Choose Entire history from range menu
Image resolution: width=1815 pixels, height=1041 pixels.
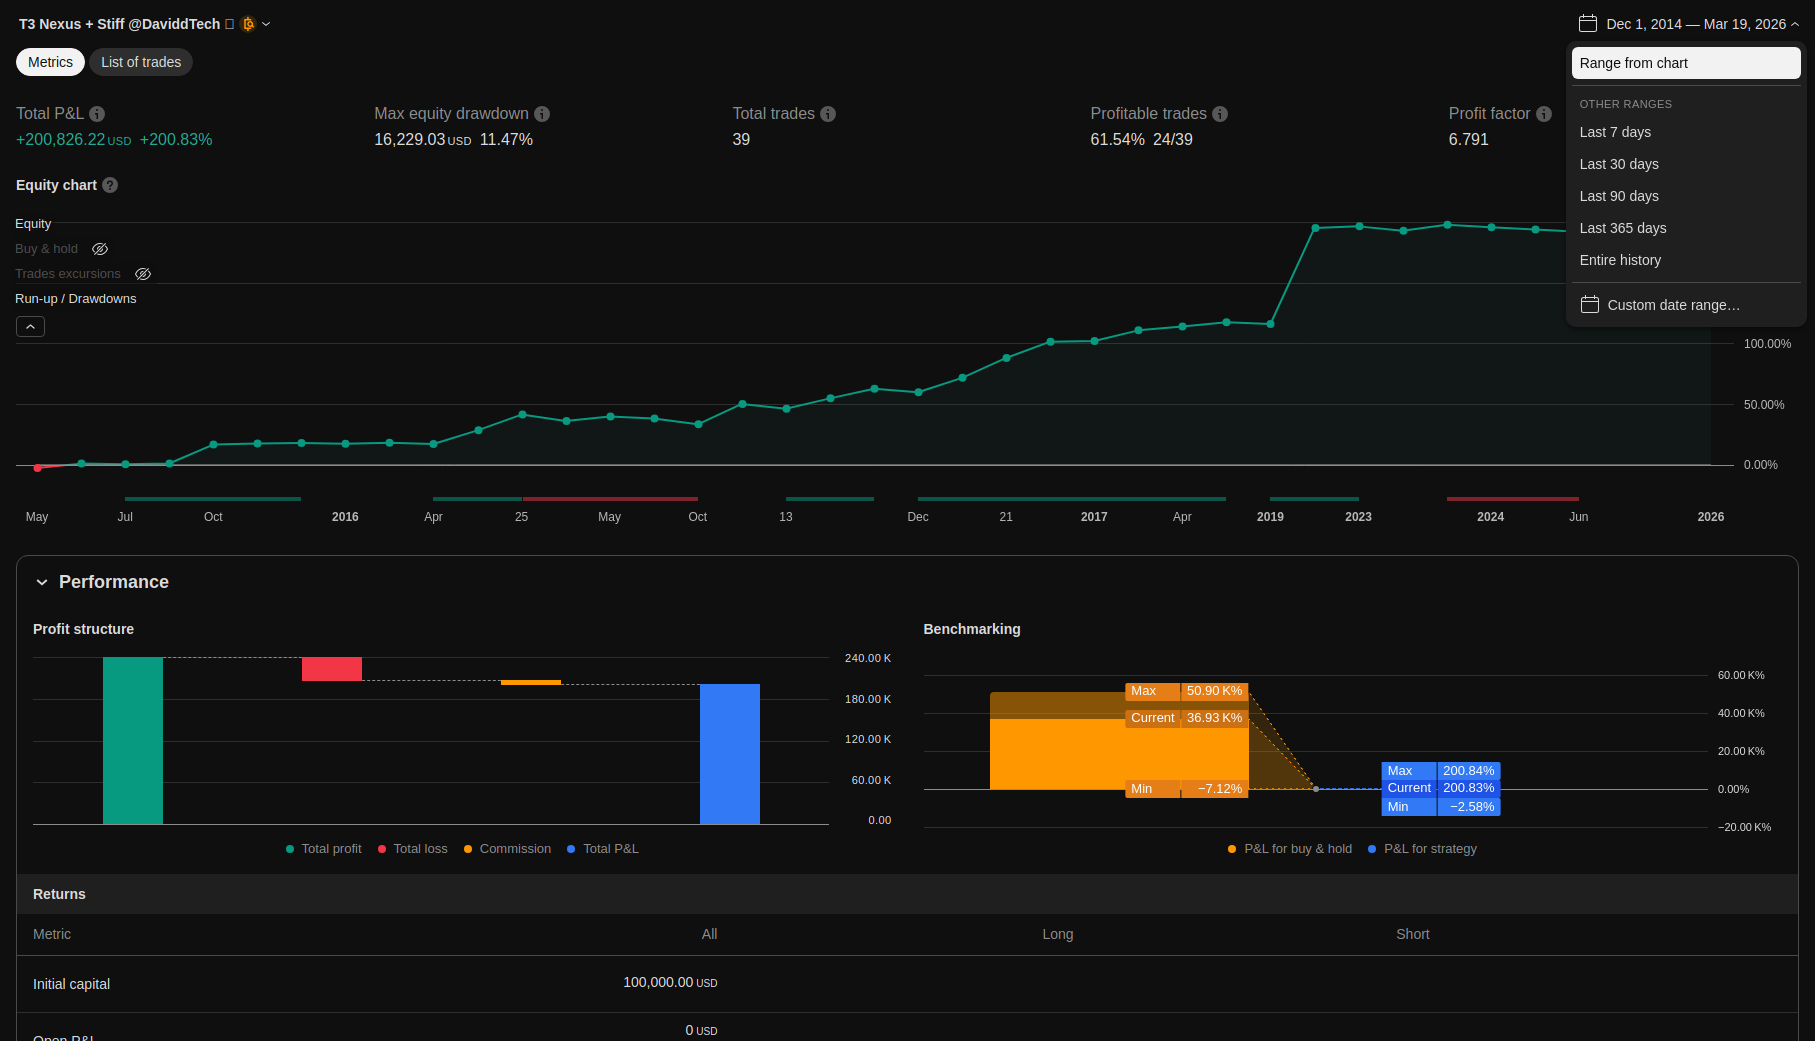point(1620,260)
